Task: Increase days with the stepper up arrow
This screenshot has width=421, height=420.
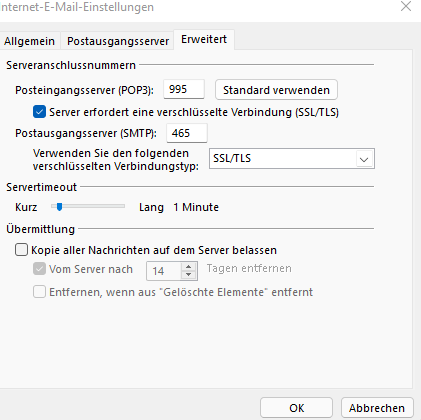Action: pos(189,267)
